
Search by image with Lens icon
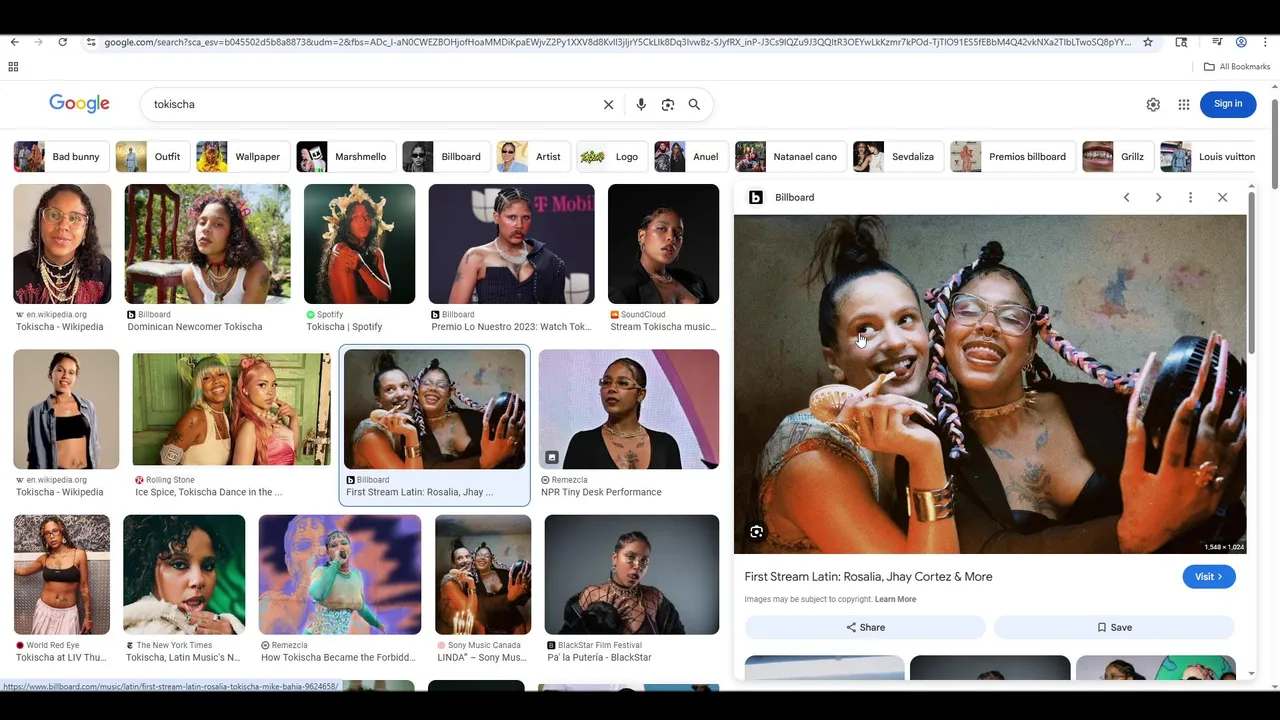click(668, 104)
